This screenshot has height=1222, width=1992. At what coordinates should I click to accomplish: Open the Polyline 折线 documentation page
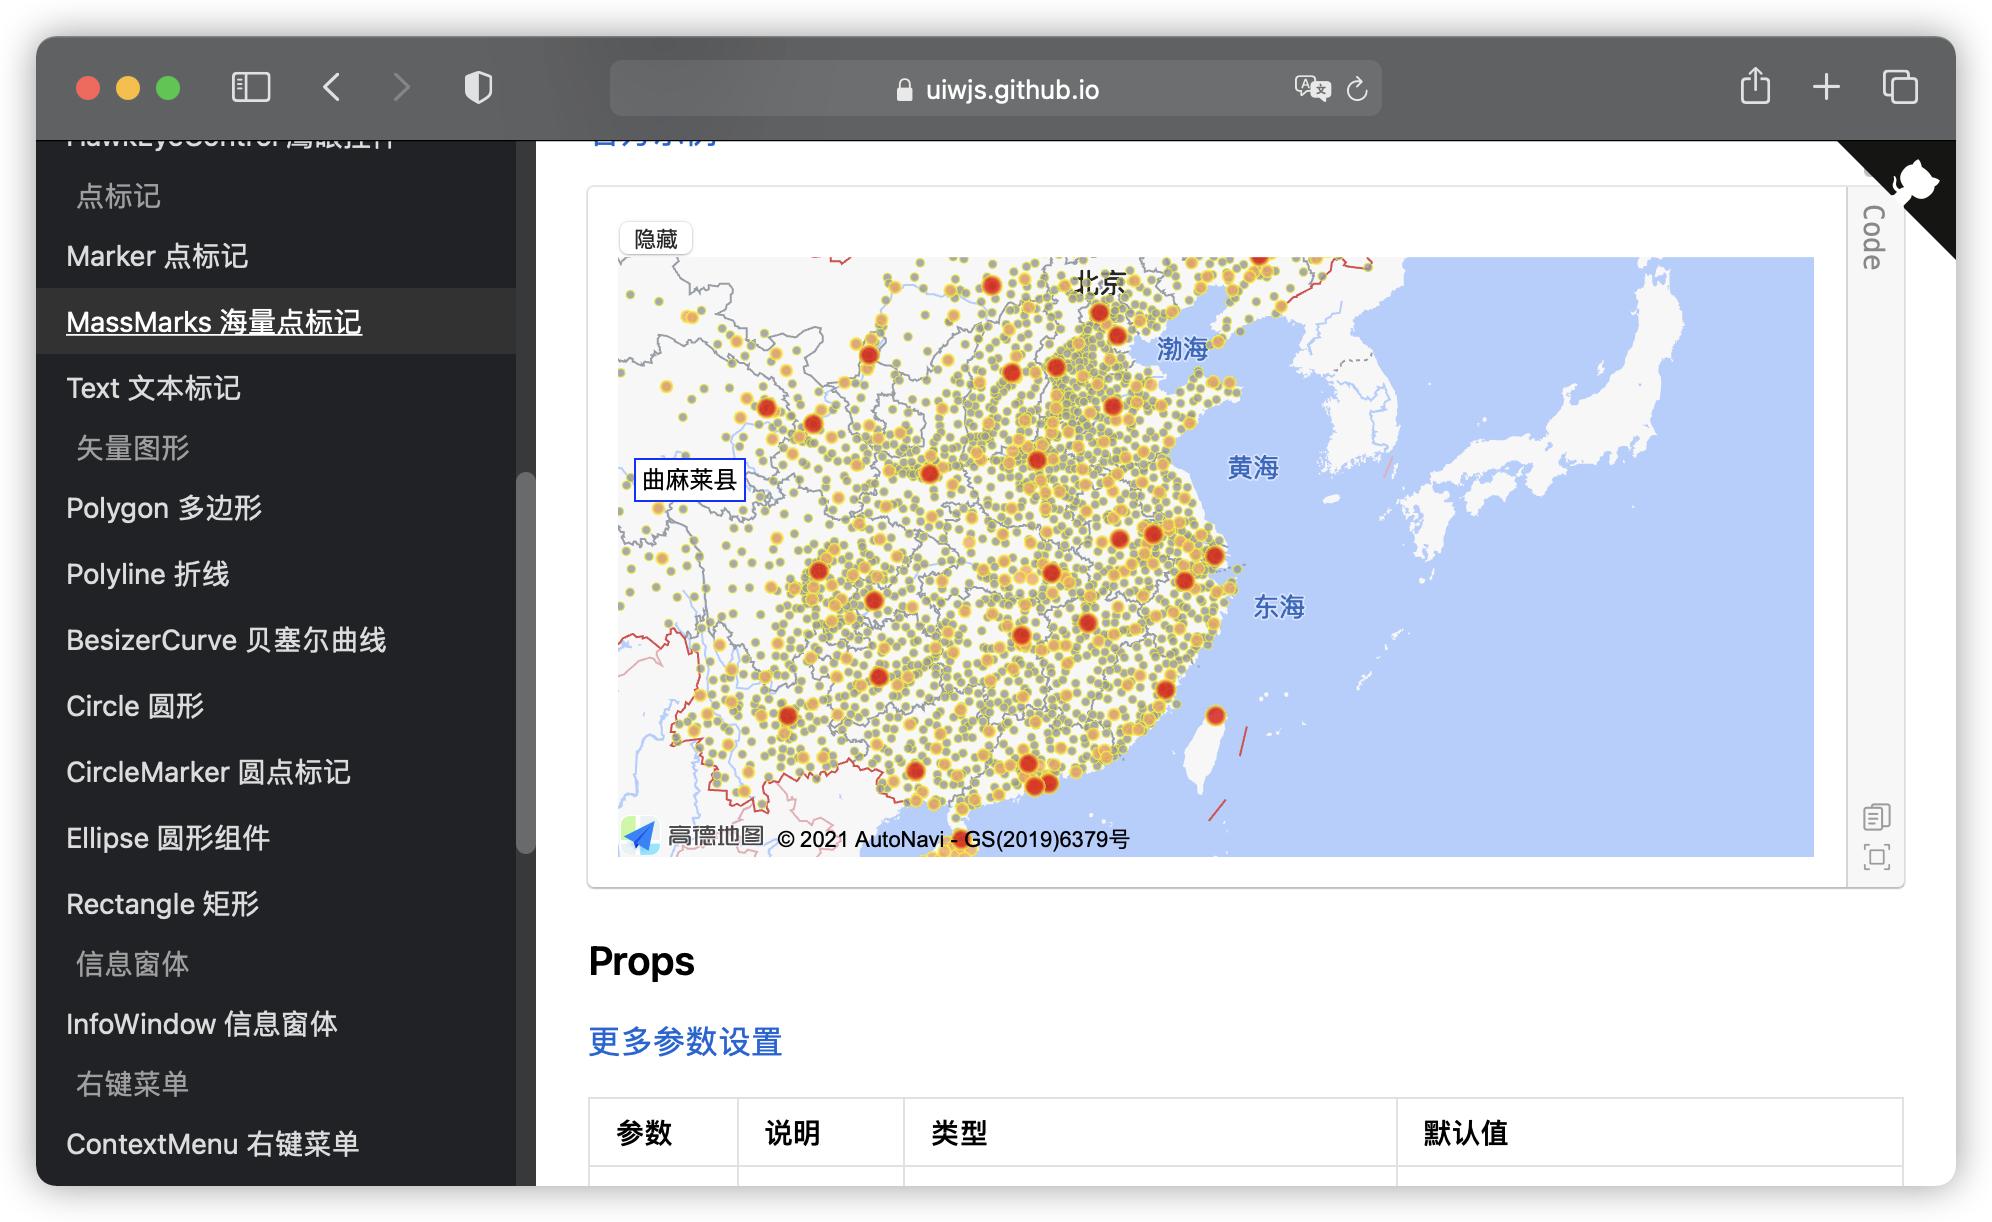tap(147, 573)
